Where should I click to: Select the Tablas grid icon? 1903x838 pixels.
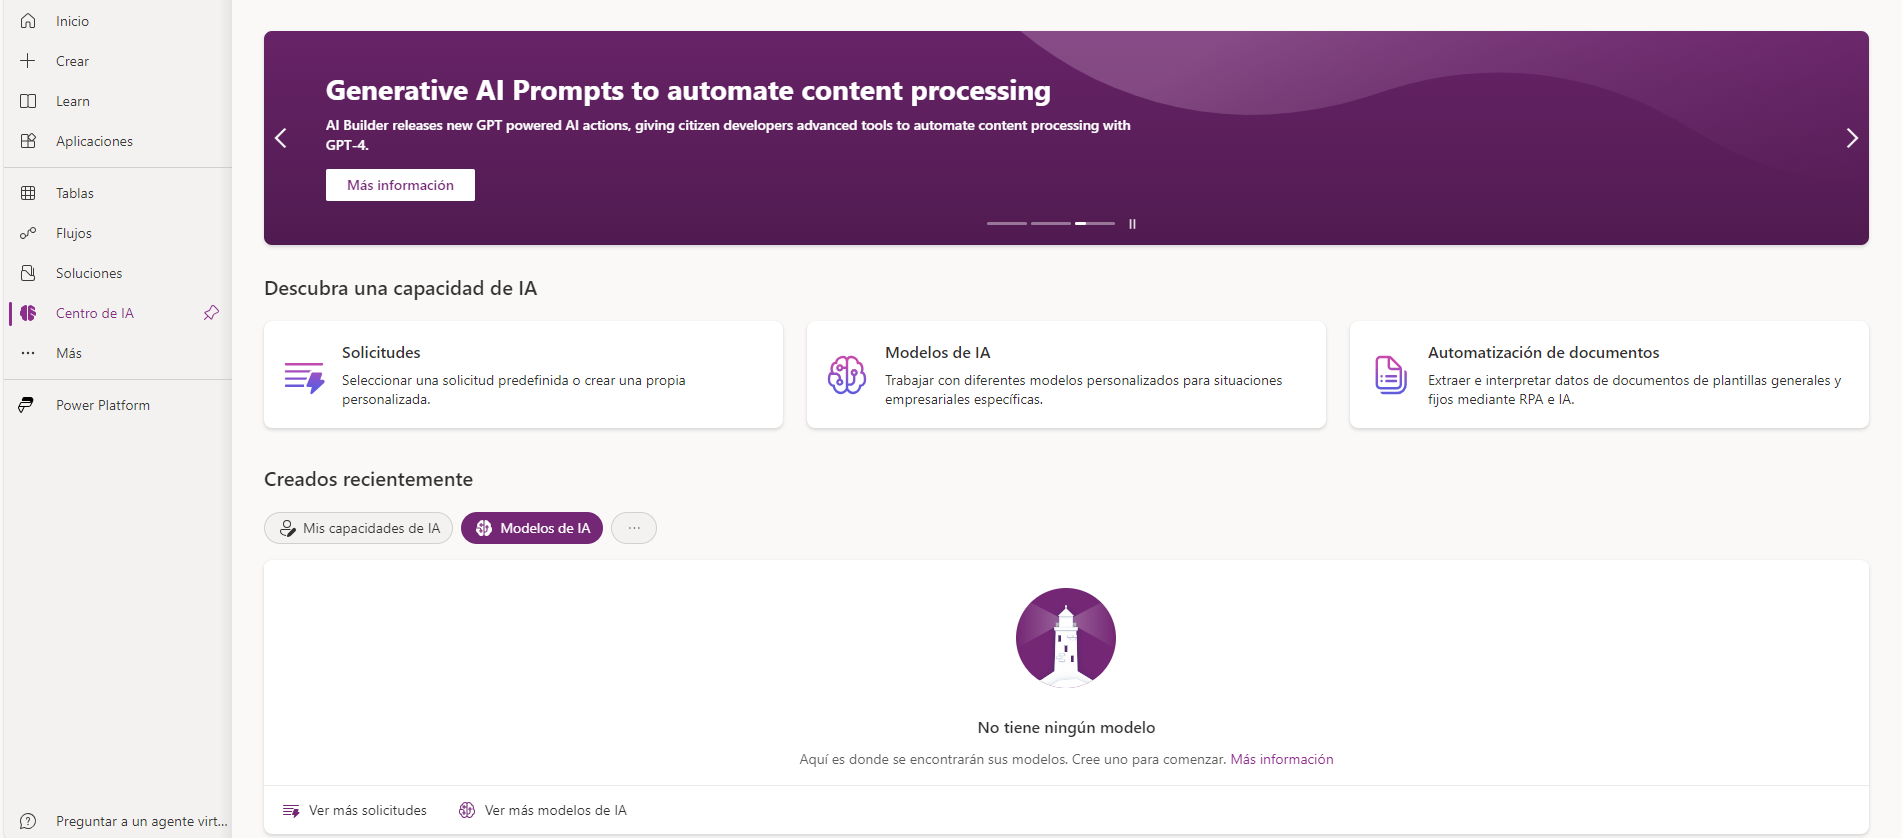point(28,193)
